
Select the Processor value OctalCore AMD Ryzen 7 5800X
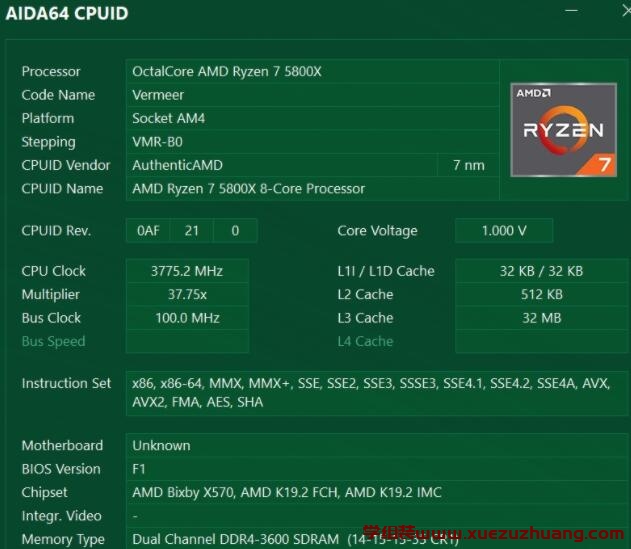click(x=312, y=72)
